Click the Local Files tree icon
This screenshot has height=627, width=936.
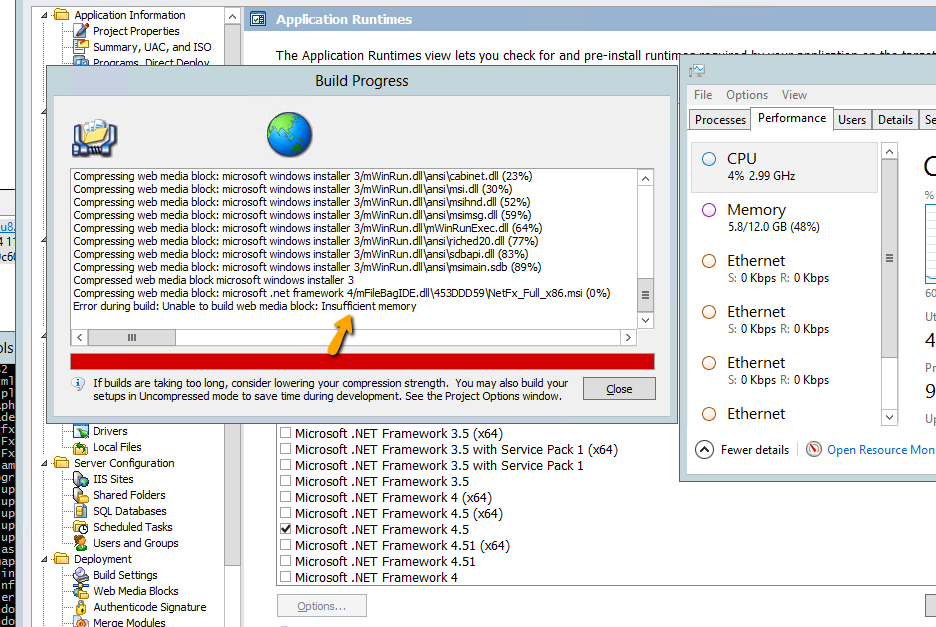point(81,447)
